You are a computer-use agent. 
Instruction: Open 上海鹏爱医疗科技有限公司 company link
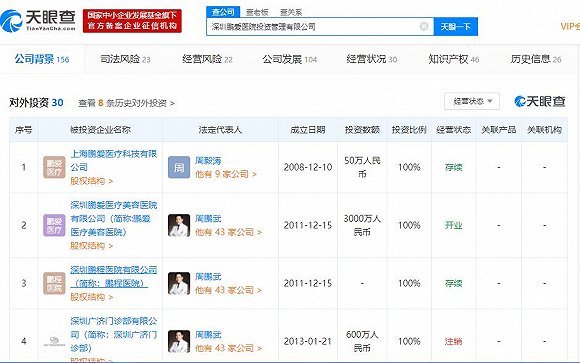coord(114,160)
